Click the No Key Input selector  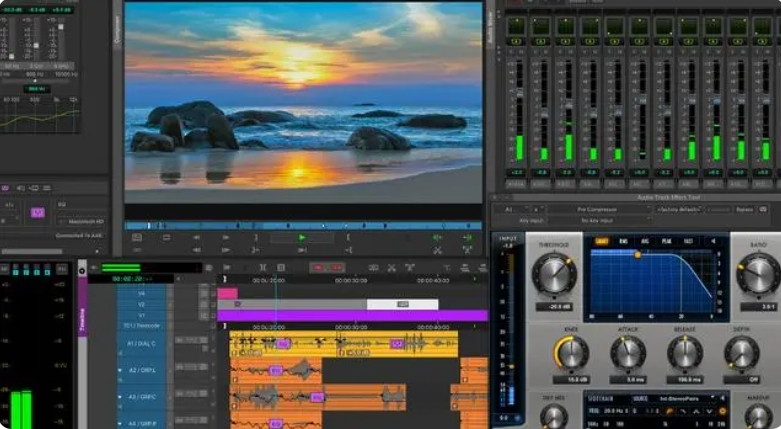pyautogui.click(x=600, y=220)
